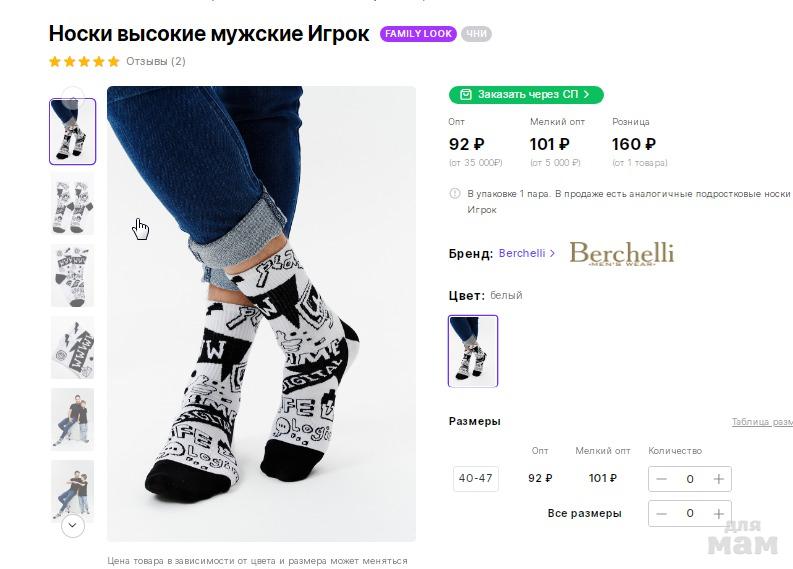
Task: Click the info icon about packaging
Action: tap(455, 194)
